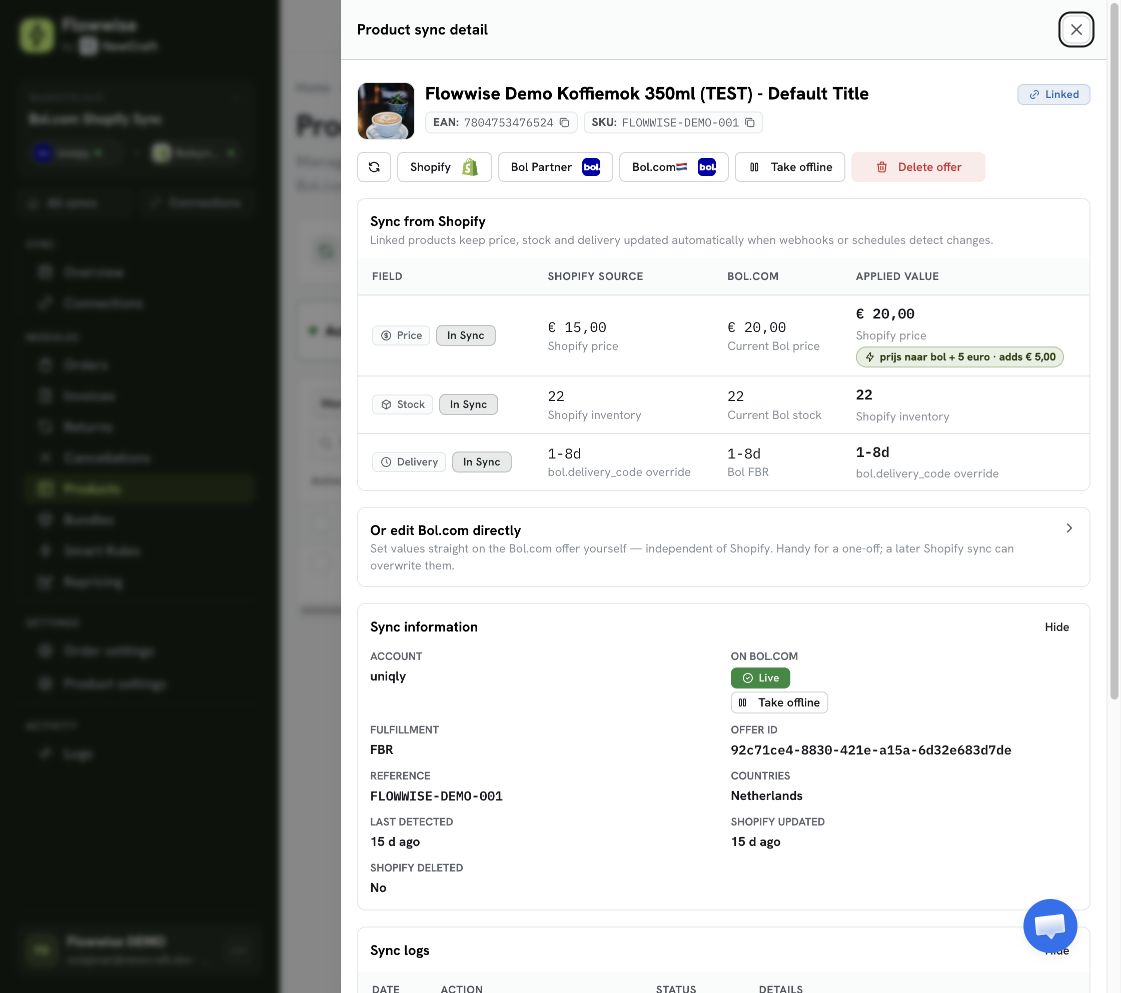Click the APPLIED VALUE column header
This screenshot has height=993, width=1121.
(897, 276)
